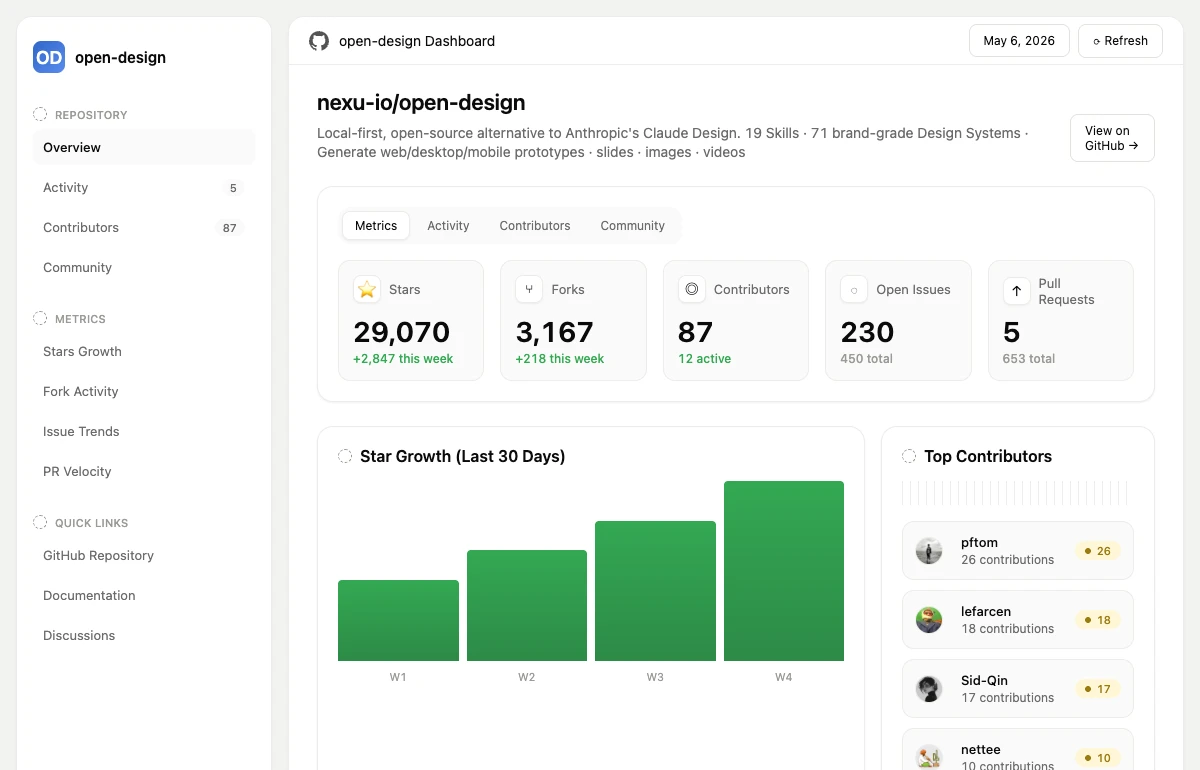Viewport: 1200px width, 770px height.
Task: Click the Refresh button
Action: (x=1120, y=41)
